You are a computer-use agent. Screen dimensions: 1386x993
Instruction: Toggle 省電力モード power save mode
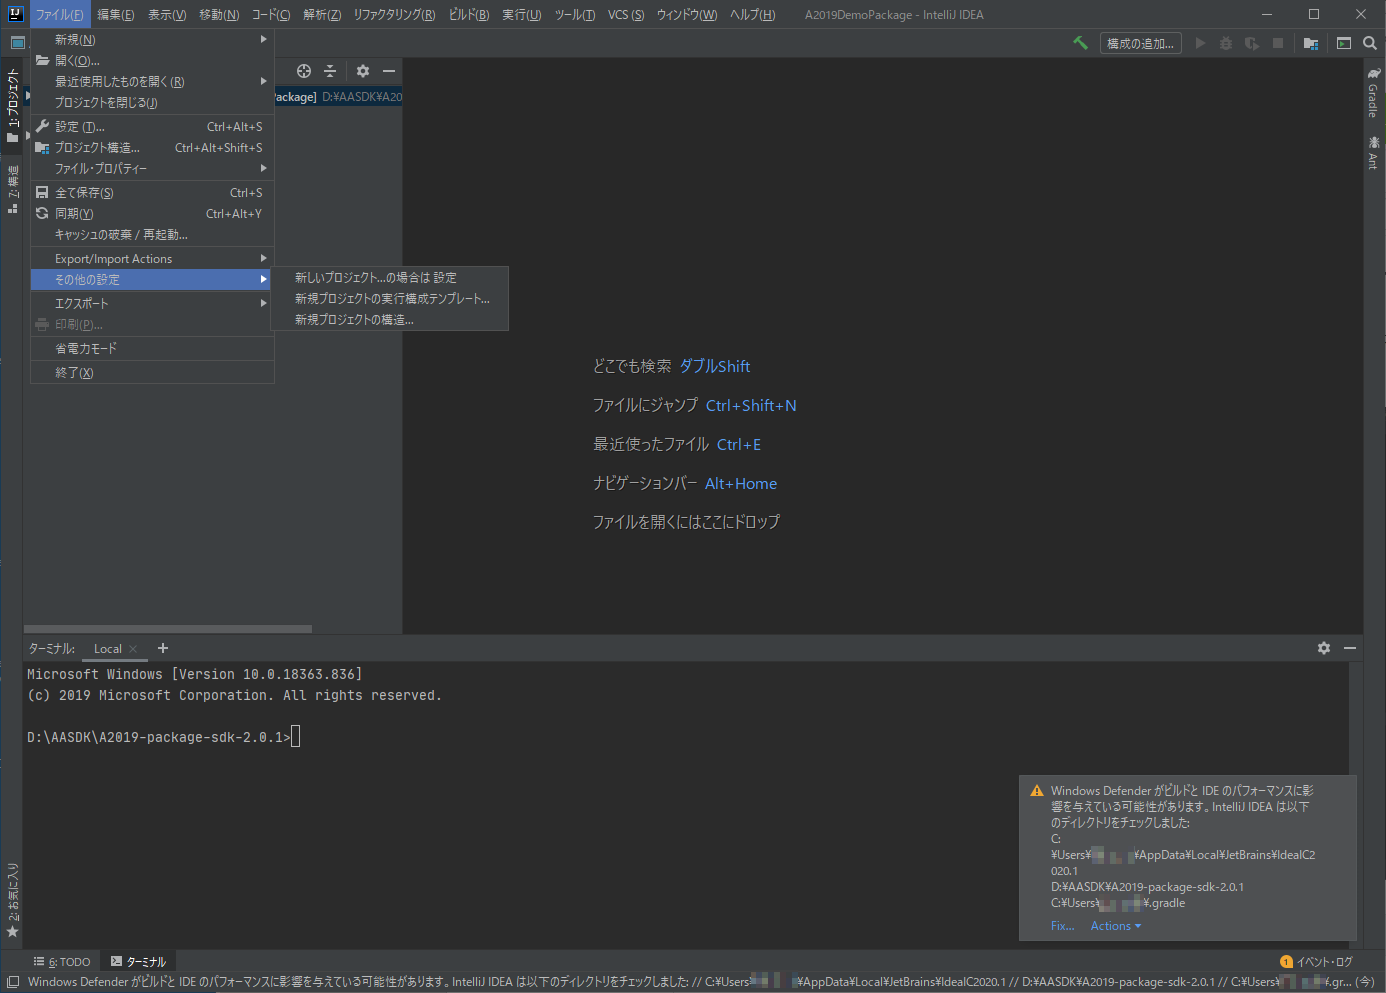[152, 348]
